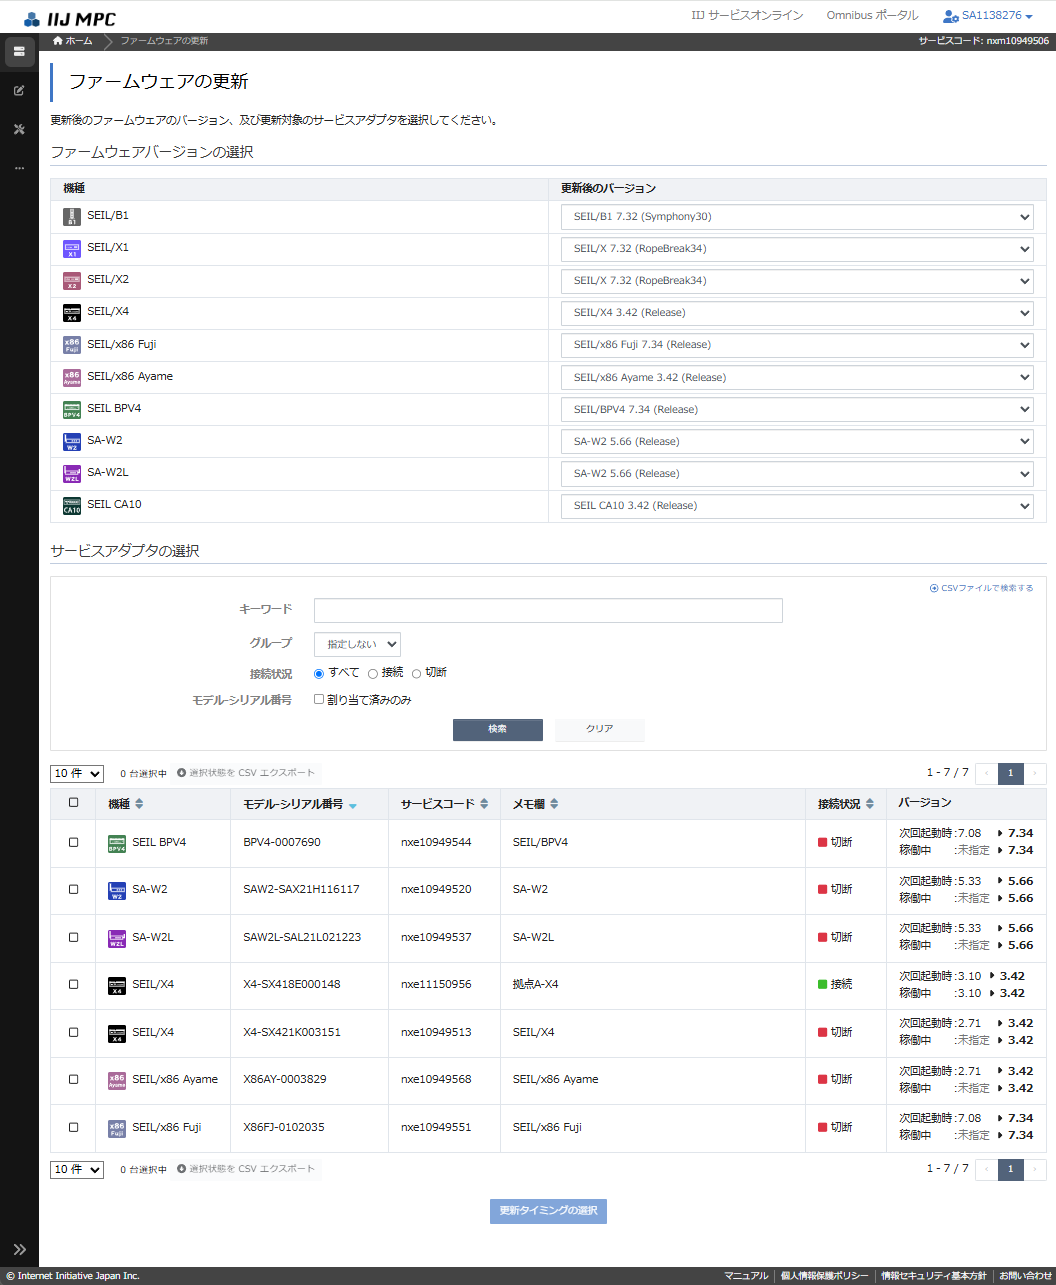Expand the sidebar with double chevron
This screenshot has width=1056, height=1285.
coord(19,1249)
